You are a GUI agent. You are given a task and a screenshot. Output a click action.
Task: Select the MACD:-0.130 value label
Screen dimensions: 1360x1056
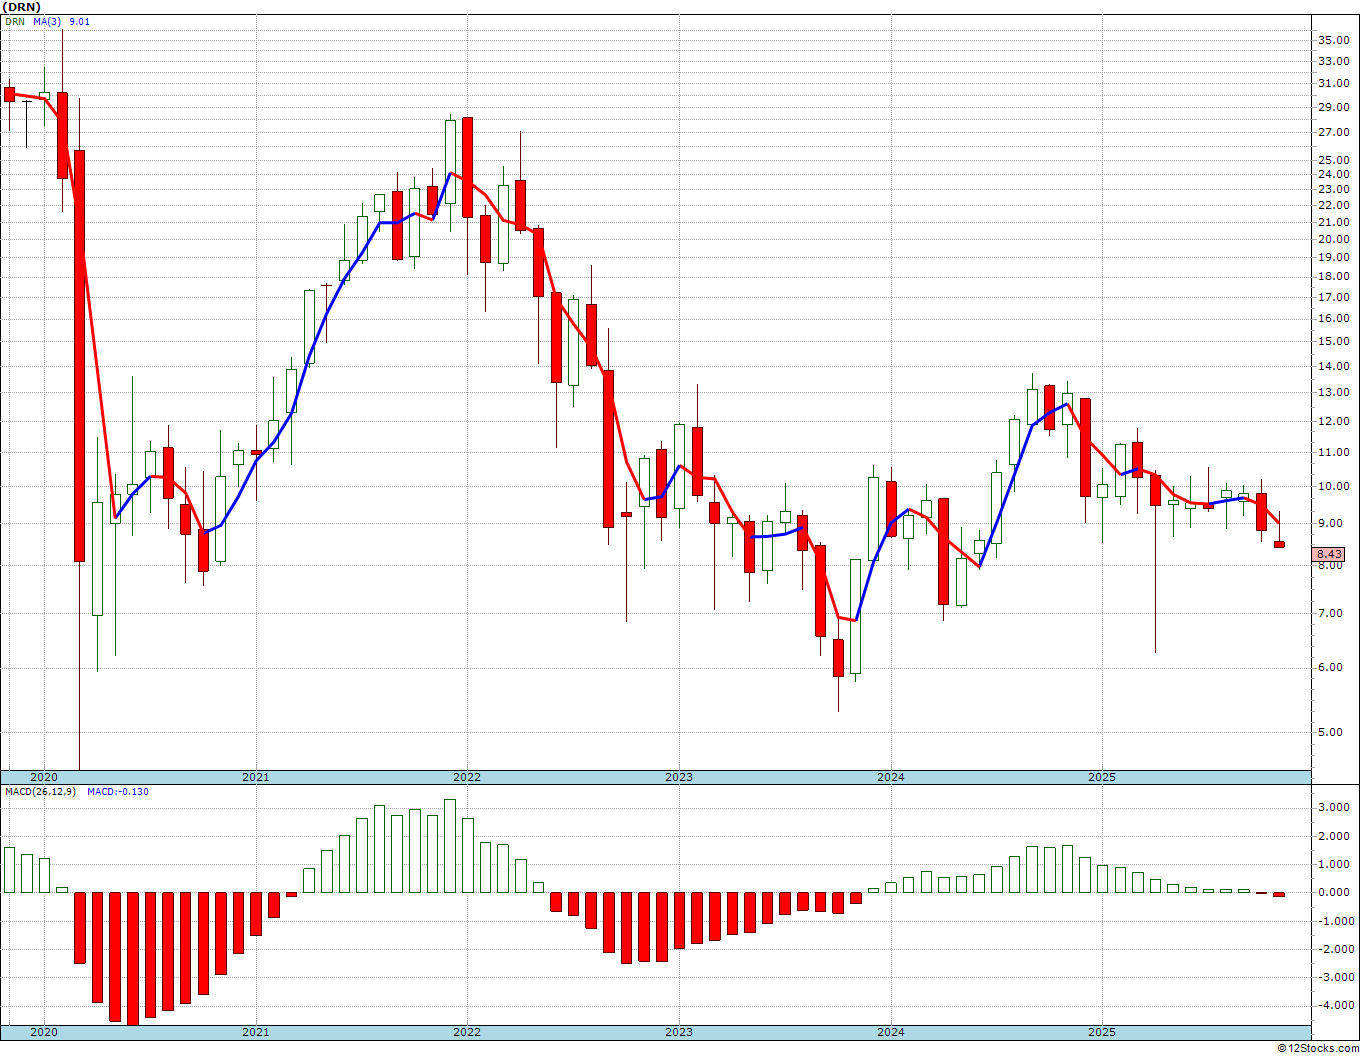[x=117, y=792]
